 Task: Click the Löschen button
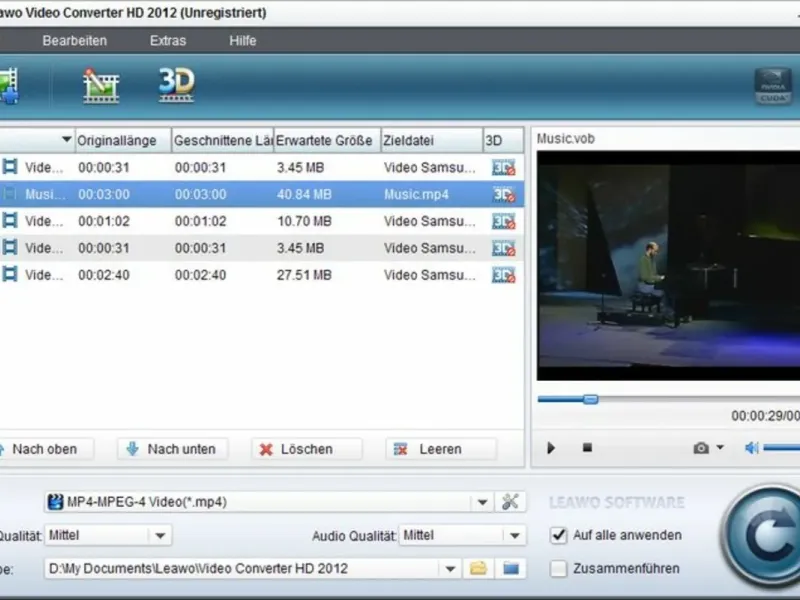point(307,449)
